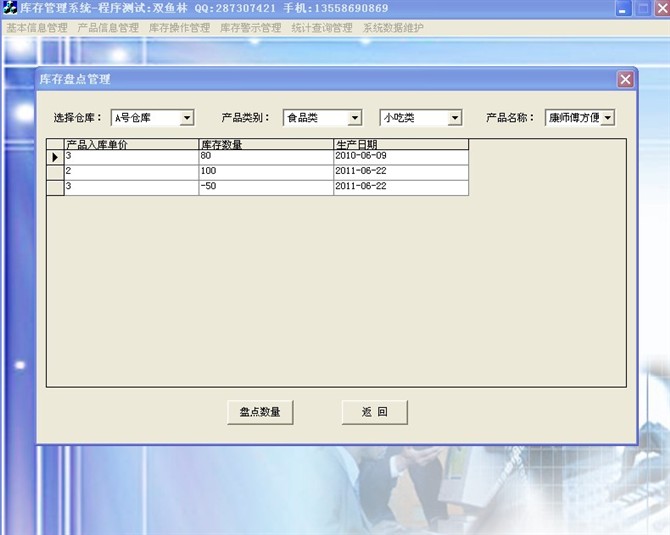Click the stock quantity cell -50
Image resolution: width=670 pixels, height=535 pixels.
click(266, 188)
